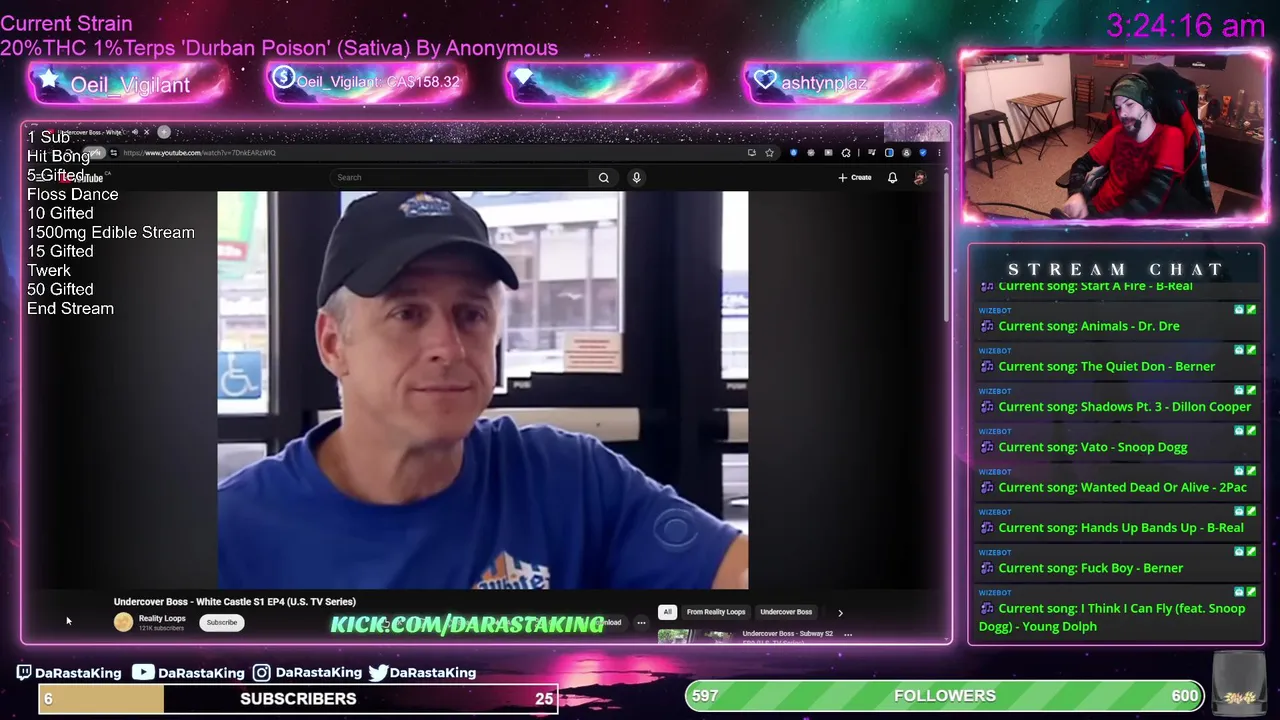Viewport: 1280px width, 720px height.
Task: Click chat line 'Hands Up Bands Up - B-Real'
Action: point(1121,528)
